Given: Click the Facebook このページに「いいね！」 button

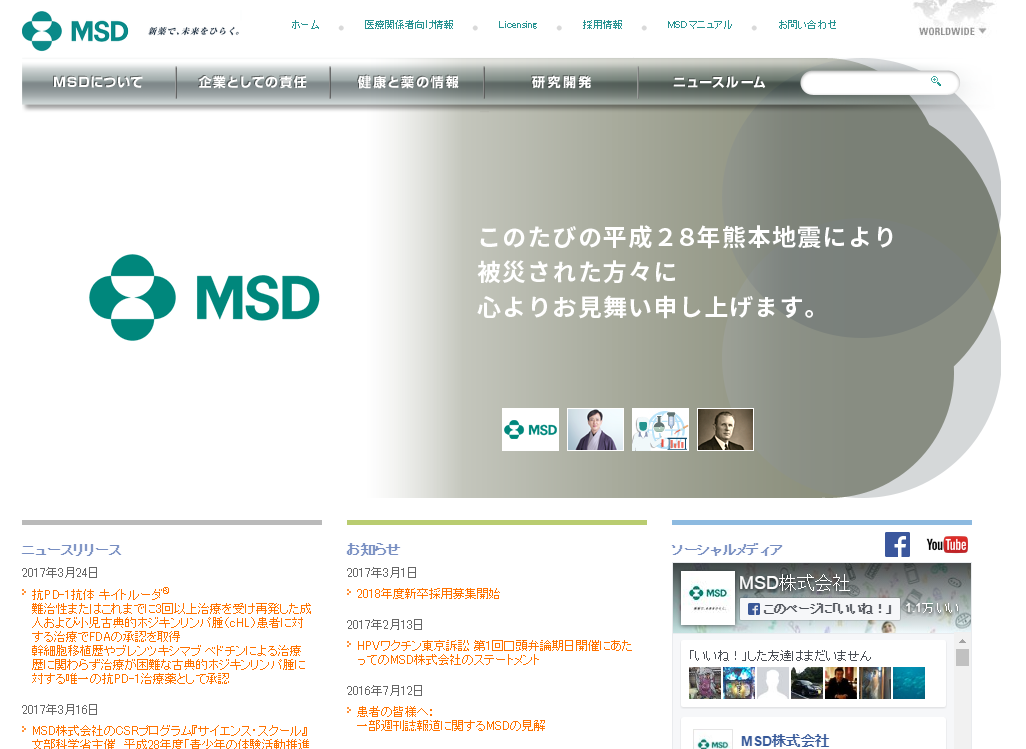Looking at the screenshot, I should coord(820,608).
